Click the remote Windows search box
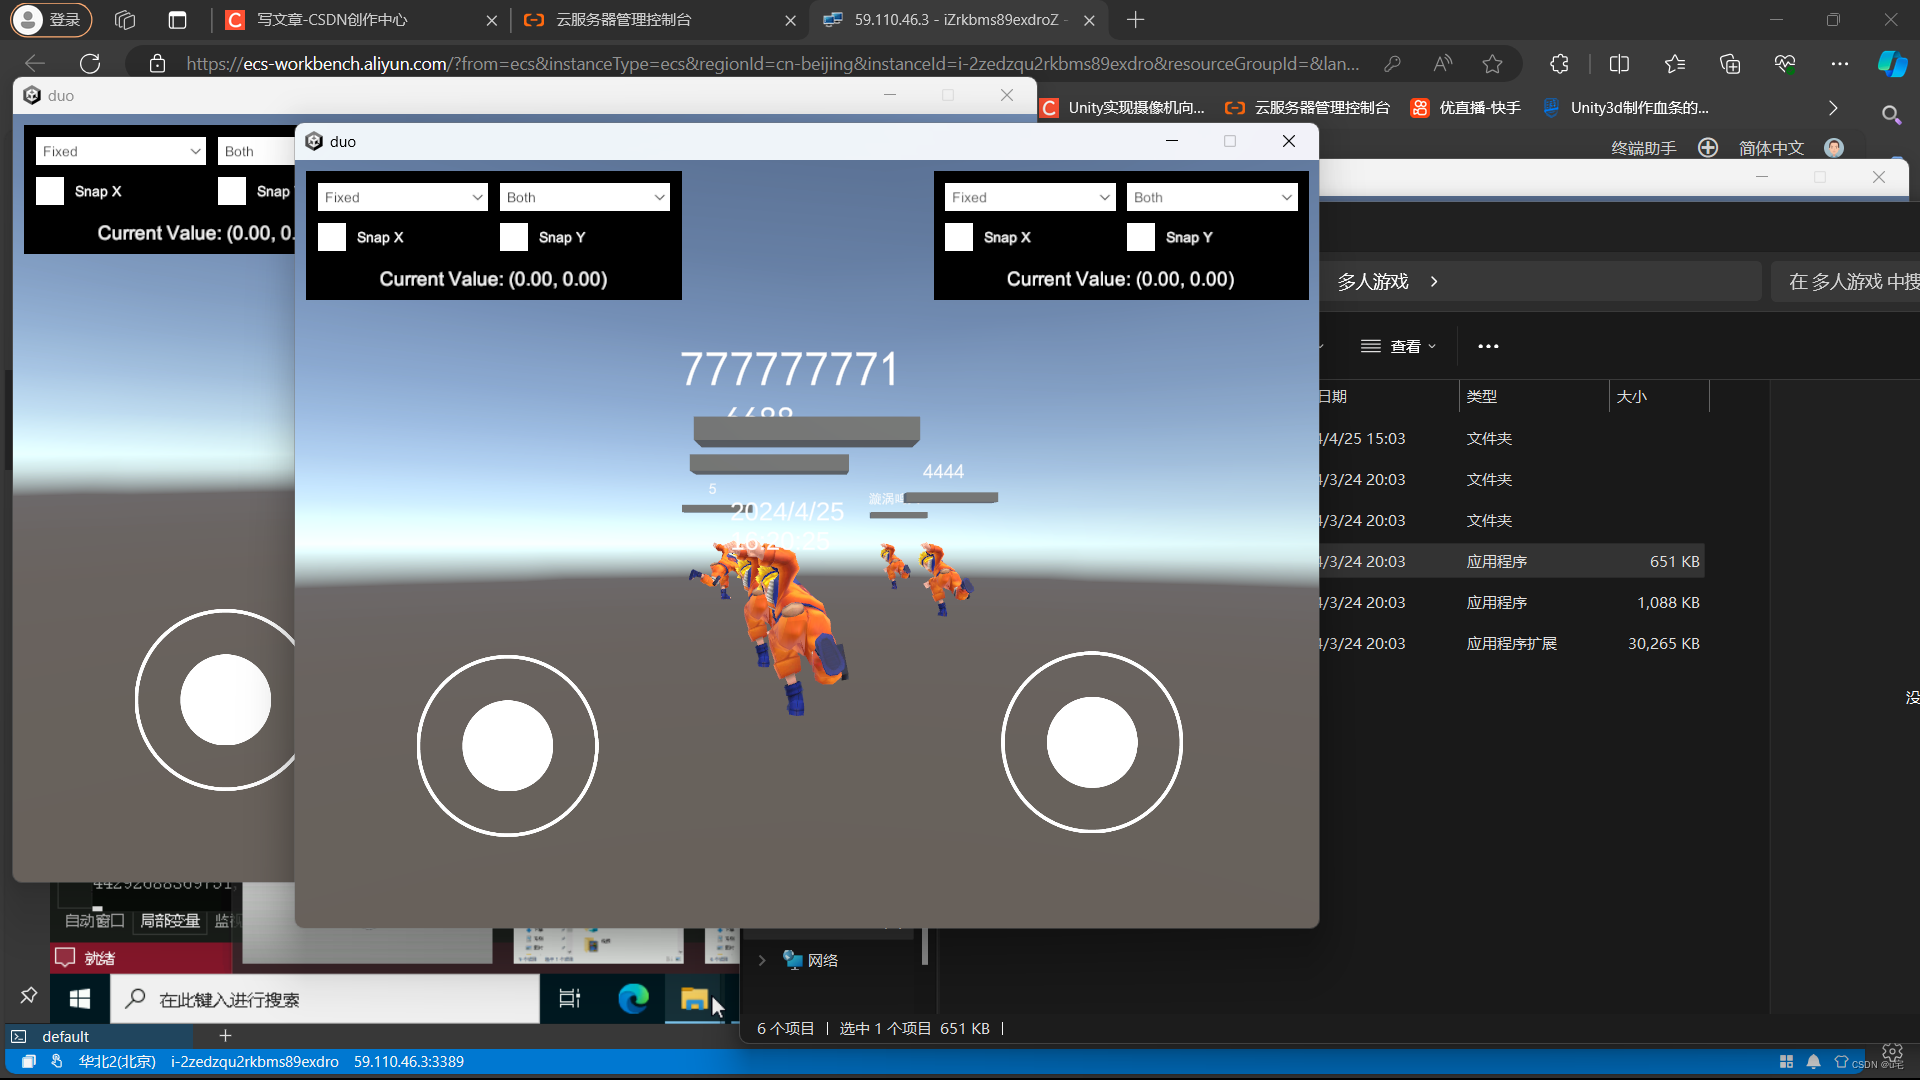Viewport: 1920px width, 1080px height. click(325, 999)
